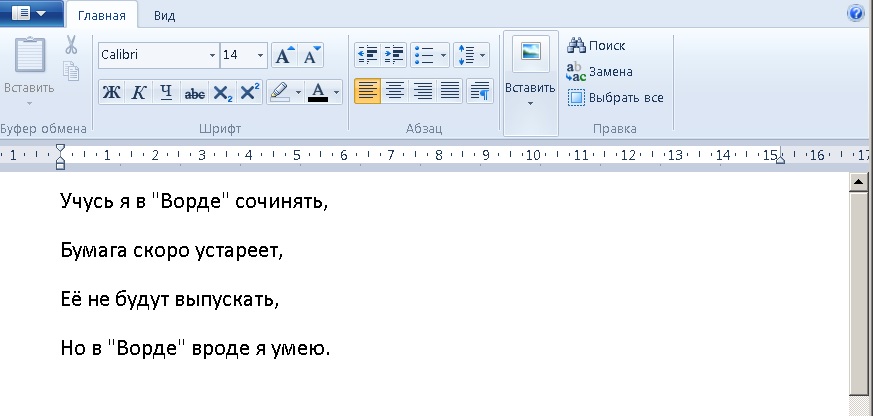873x416 pixels.
Task: Increase font size with grow font icon
Action: pyautogui.click(x=285, y=55)
